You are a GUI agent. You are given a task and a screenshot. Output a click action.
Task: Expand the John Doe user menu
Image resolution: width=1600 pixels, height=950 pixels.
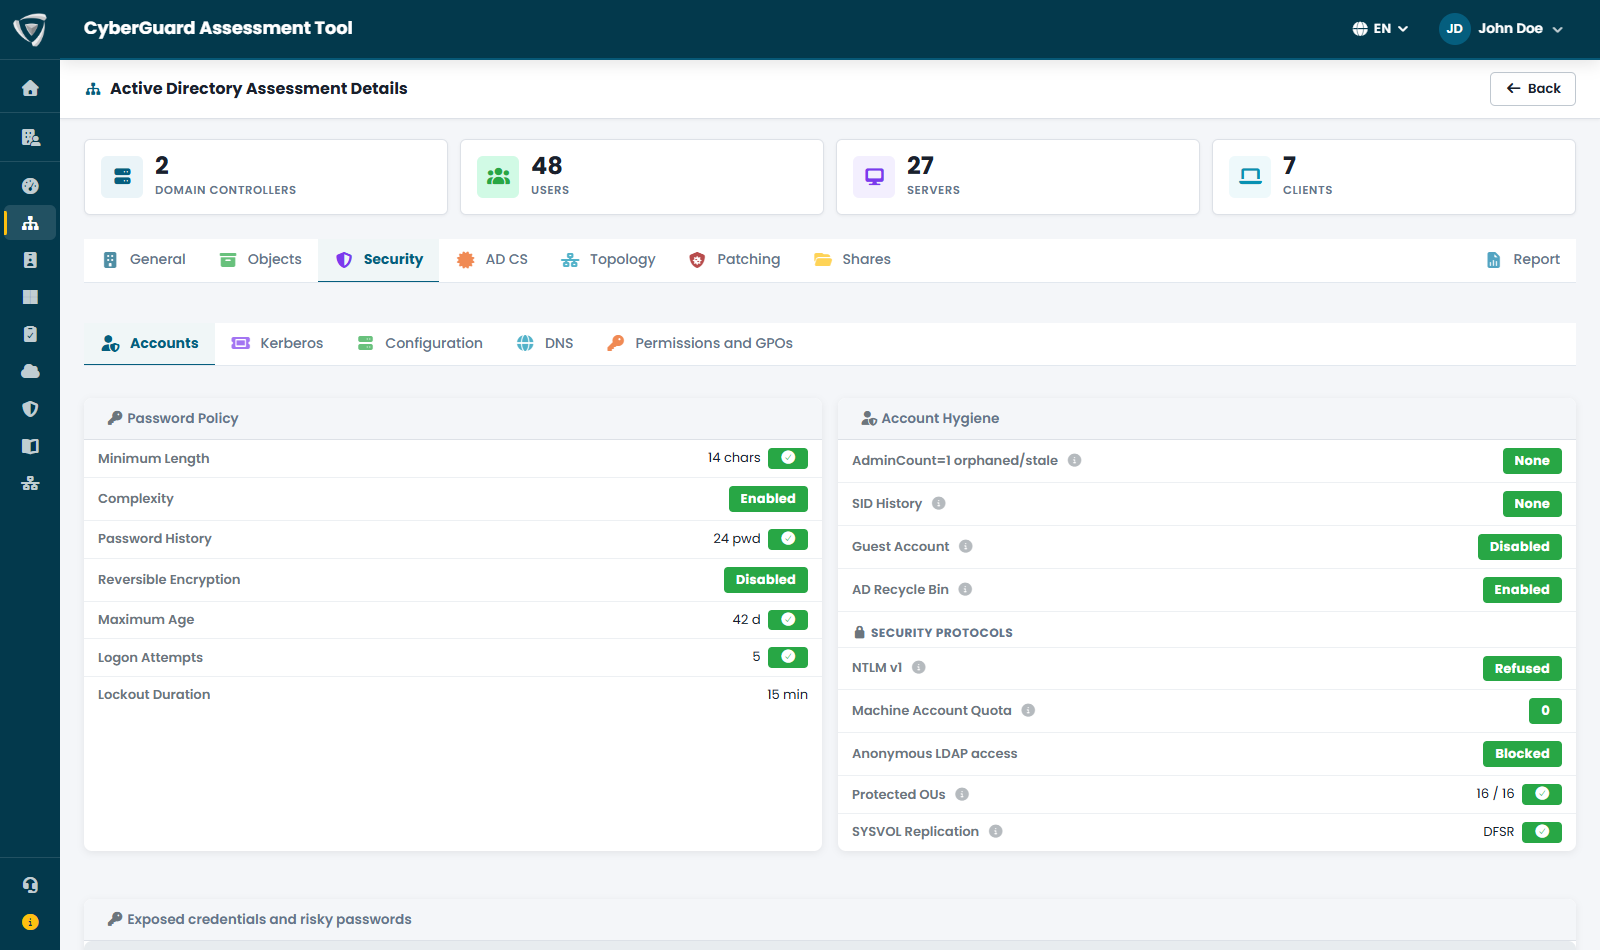(x=1502, y=29)
